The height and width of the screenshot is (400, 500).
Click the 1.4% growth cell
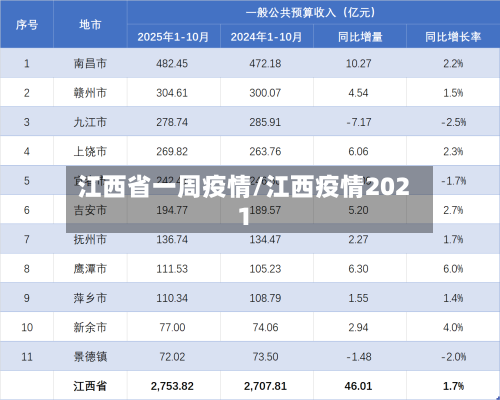tap(453, 298)
